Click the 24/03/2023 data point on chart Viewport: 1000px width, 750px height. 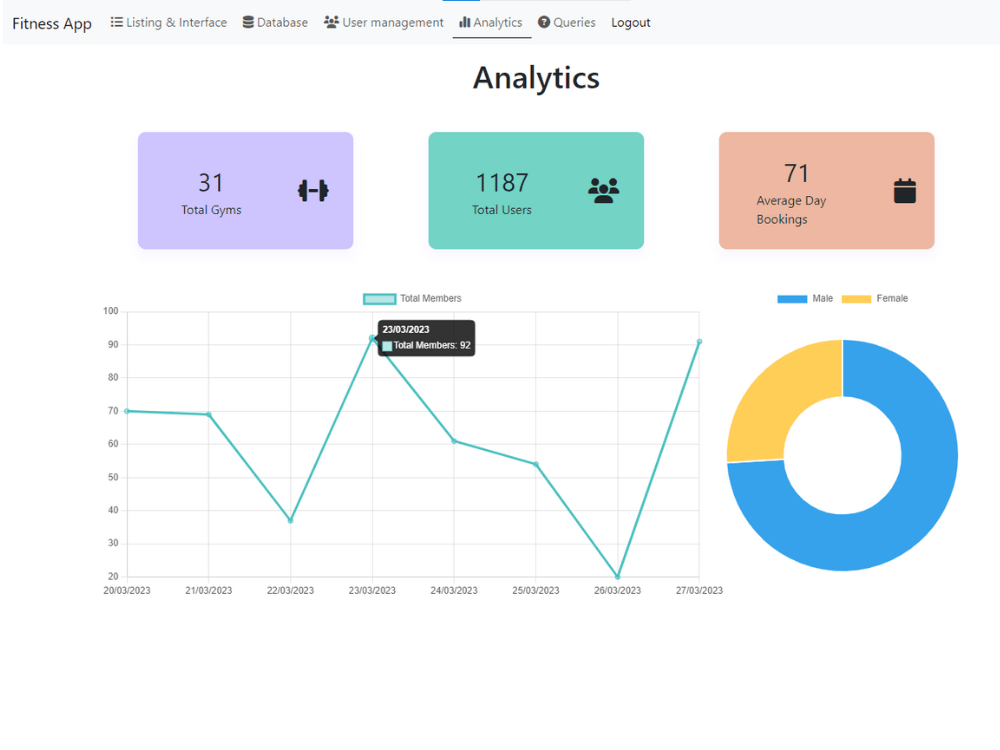(x=454, y=441)
